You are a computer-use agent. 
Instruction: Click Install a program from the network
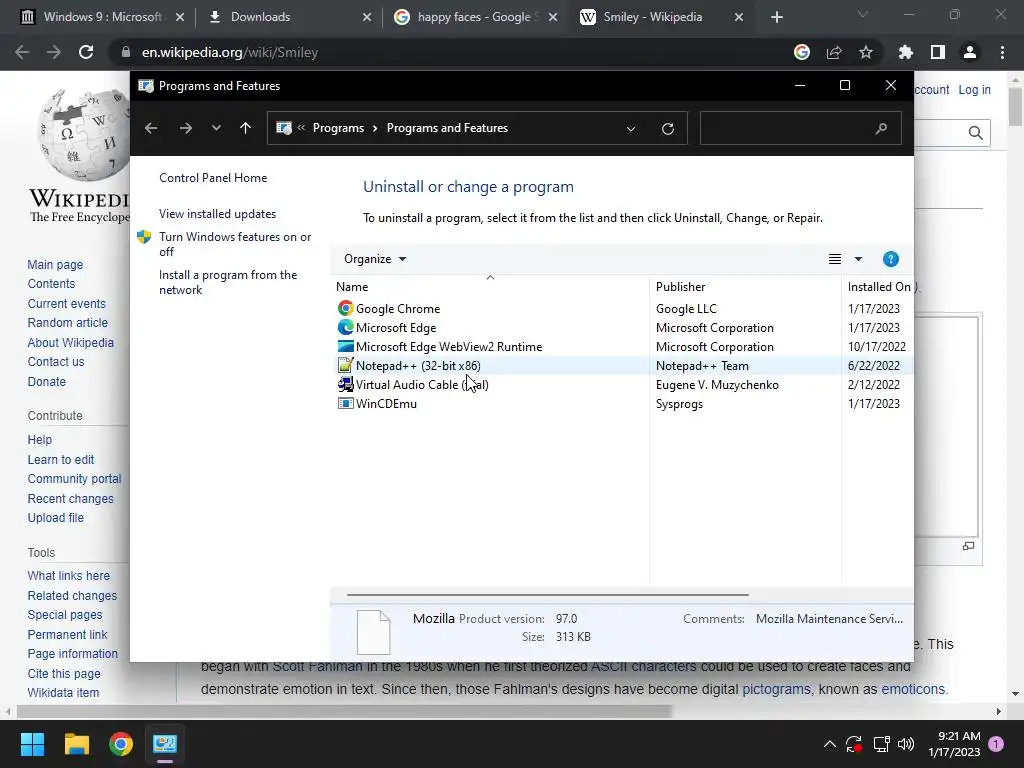click(x=228, y=282)
